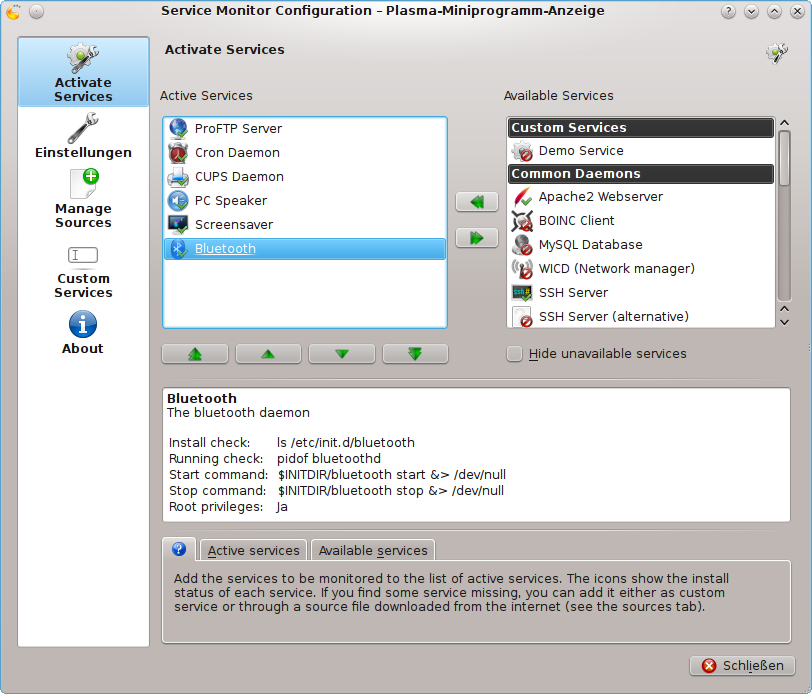This screenshot has height=694, width=812.
Task: Open Custom Services from the sidebar
Action: [83, 255]
